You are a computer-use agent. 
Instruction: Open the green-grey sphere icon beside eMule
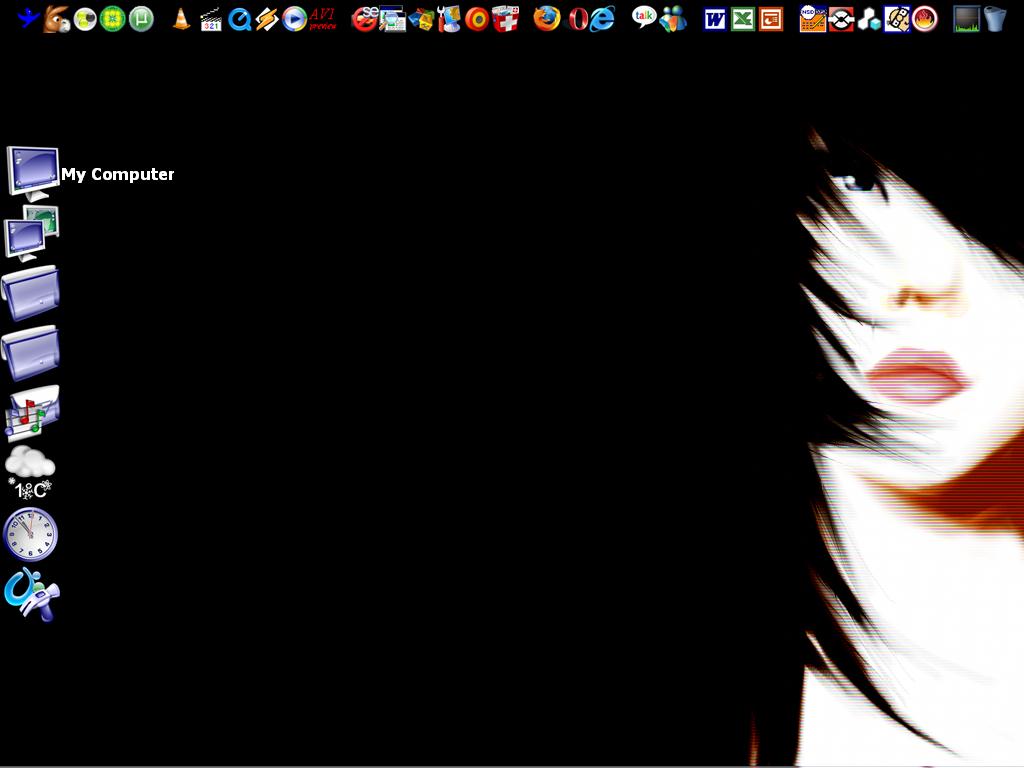(x=85, y=19)
